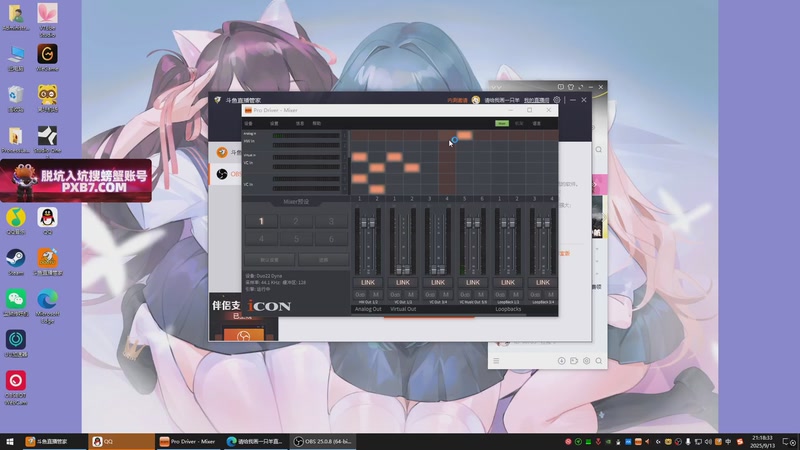Screen dimensions: 800x450
Task: Switch to OBS 25.0.8 taskbar button
Action: (323, 442)
